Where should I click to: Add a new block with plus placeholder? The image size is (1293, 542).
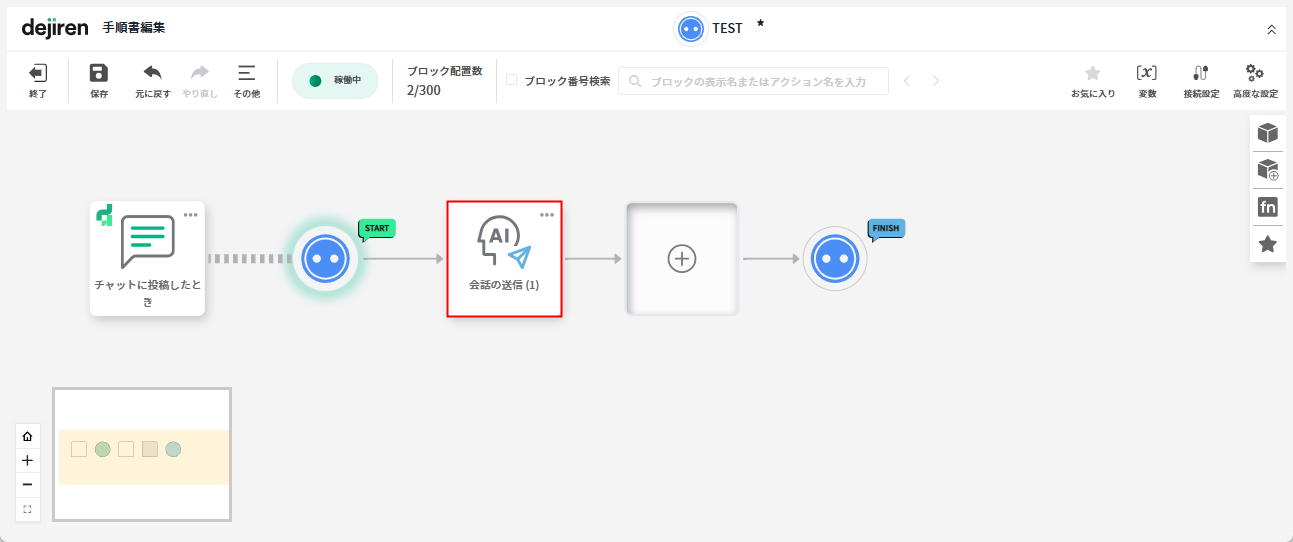click(681, 258)
